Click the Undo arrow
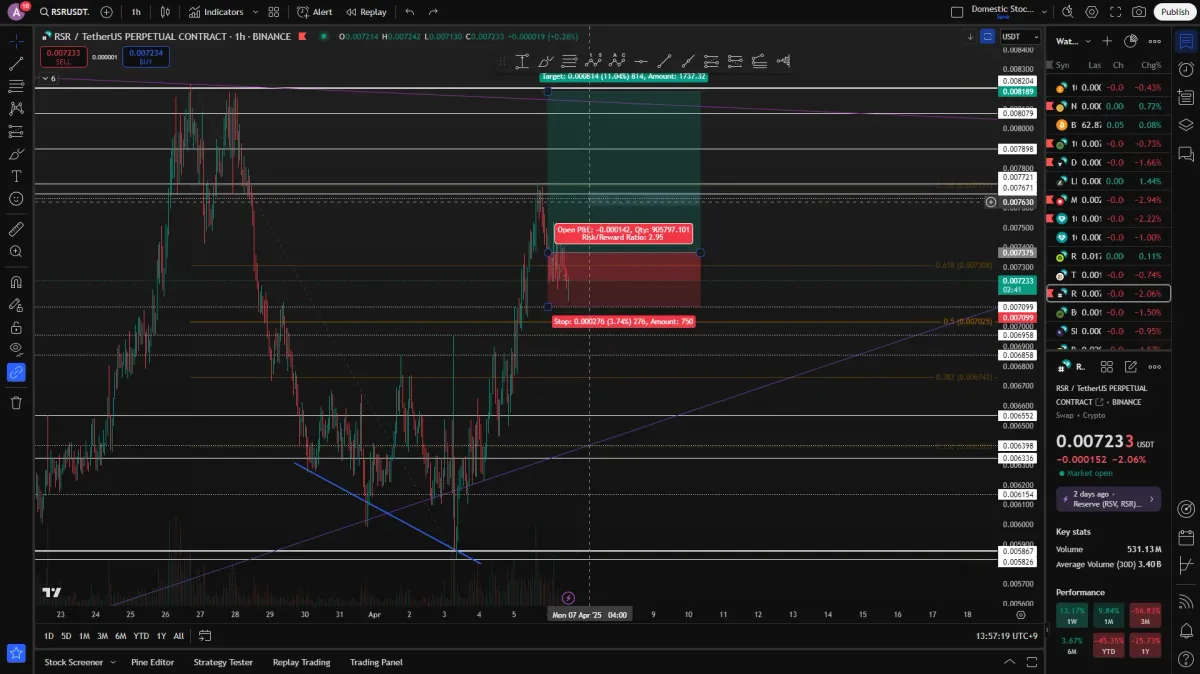The width and height of the screenshot is (1200, 674). 410,12
